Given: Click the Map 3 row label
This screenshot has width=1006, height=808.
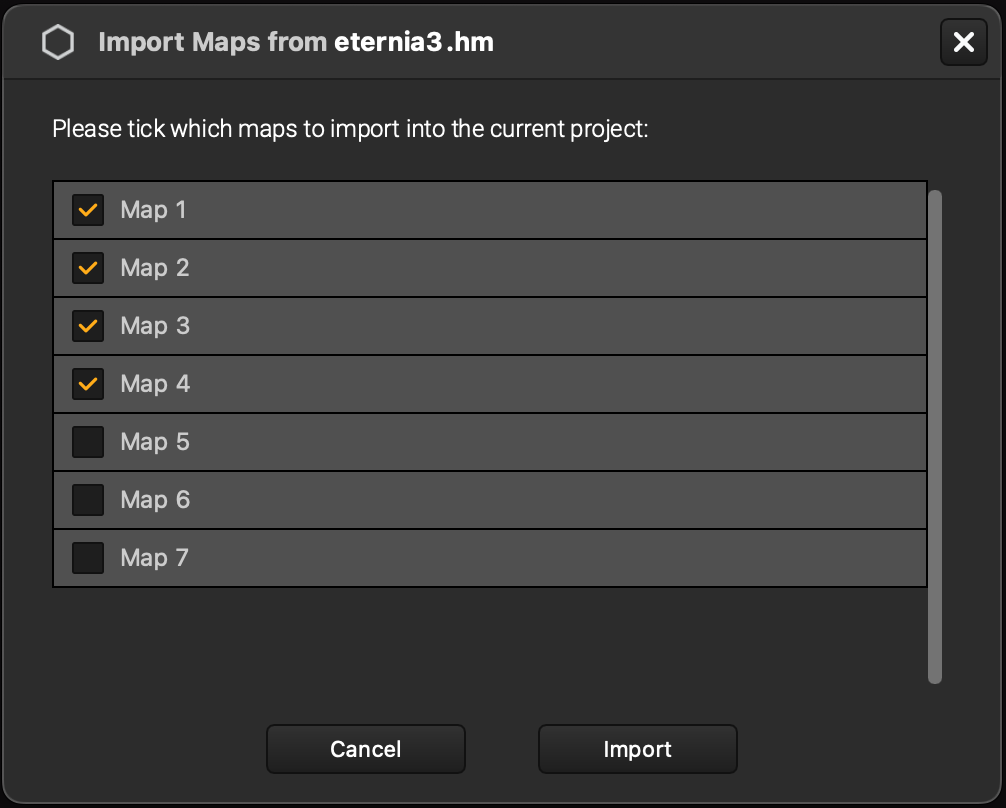Looking at the screenshot, I should (155, 326).
